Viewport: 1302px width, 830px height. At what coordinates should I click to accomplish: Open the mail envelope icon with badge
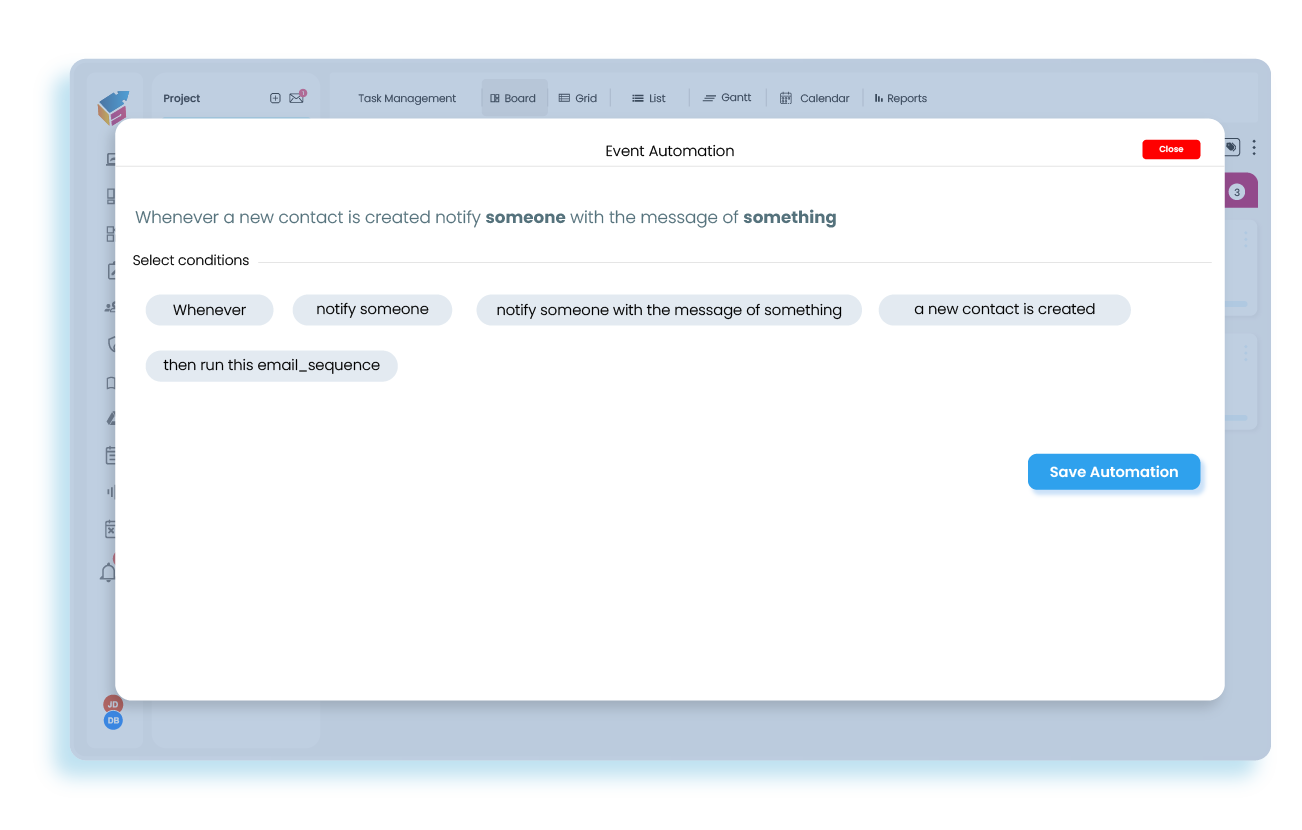[296, 98]
